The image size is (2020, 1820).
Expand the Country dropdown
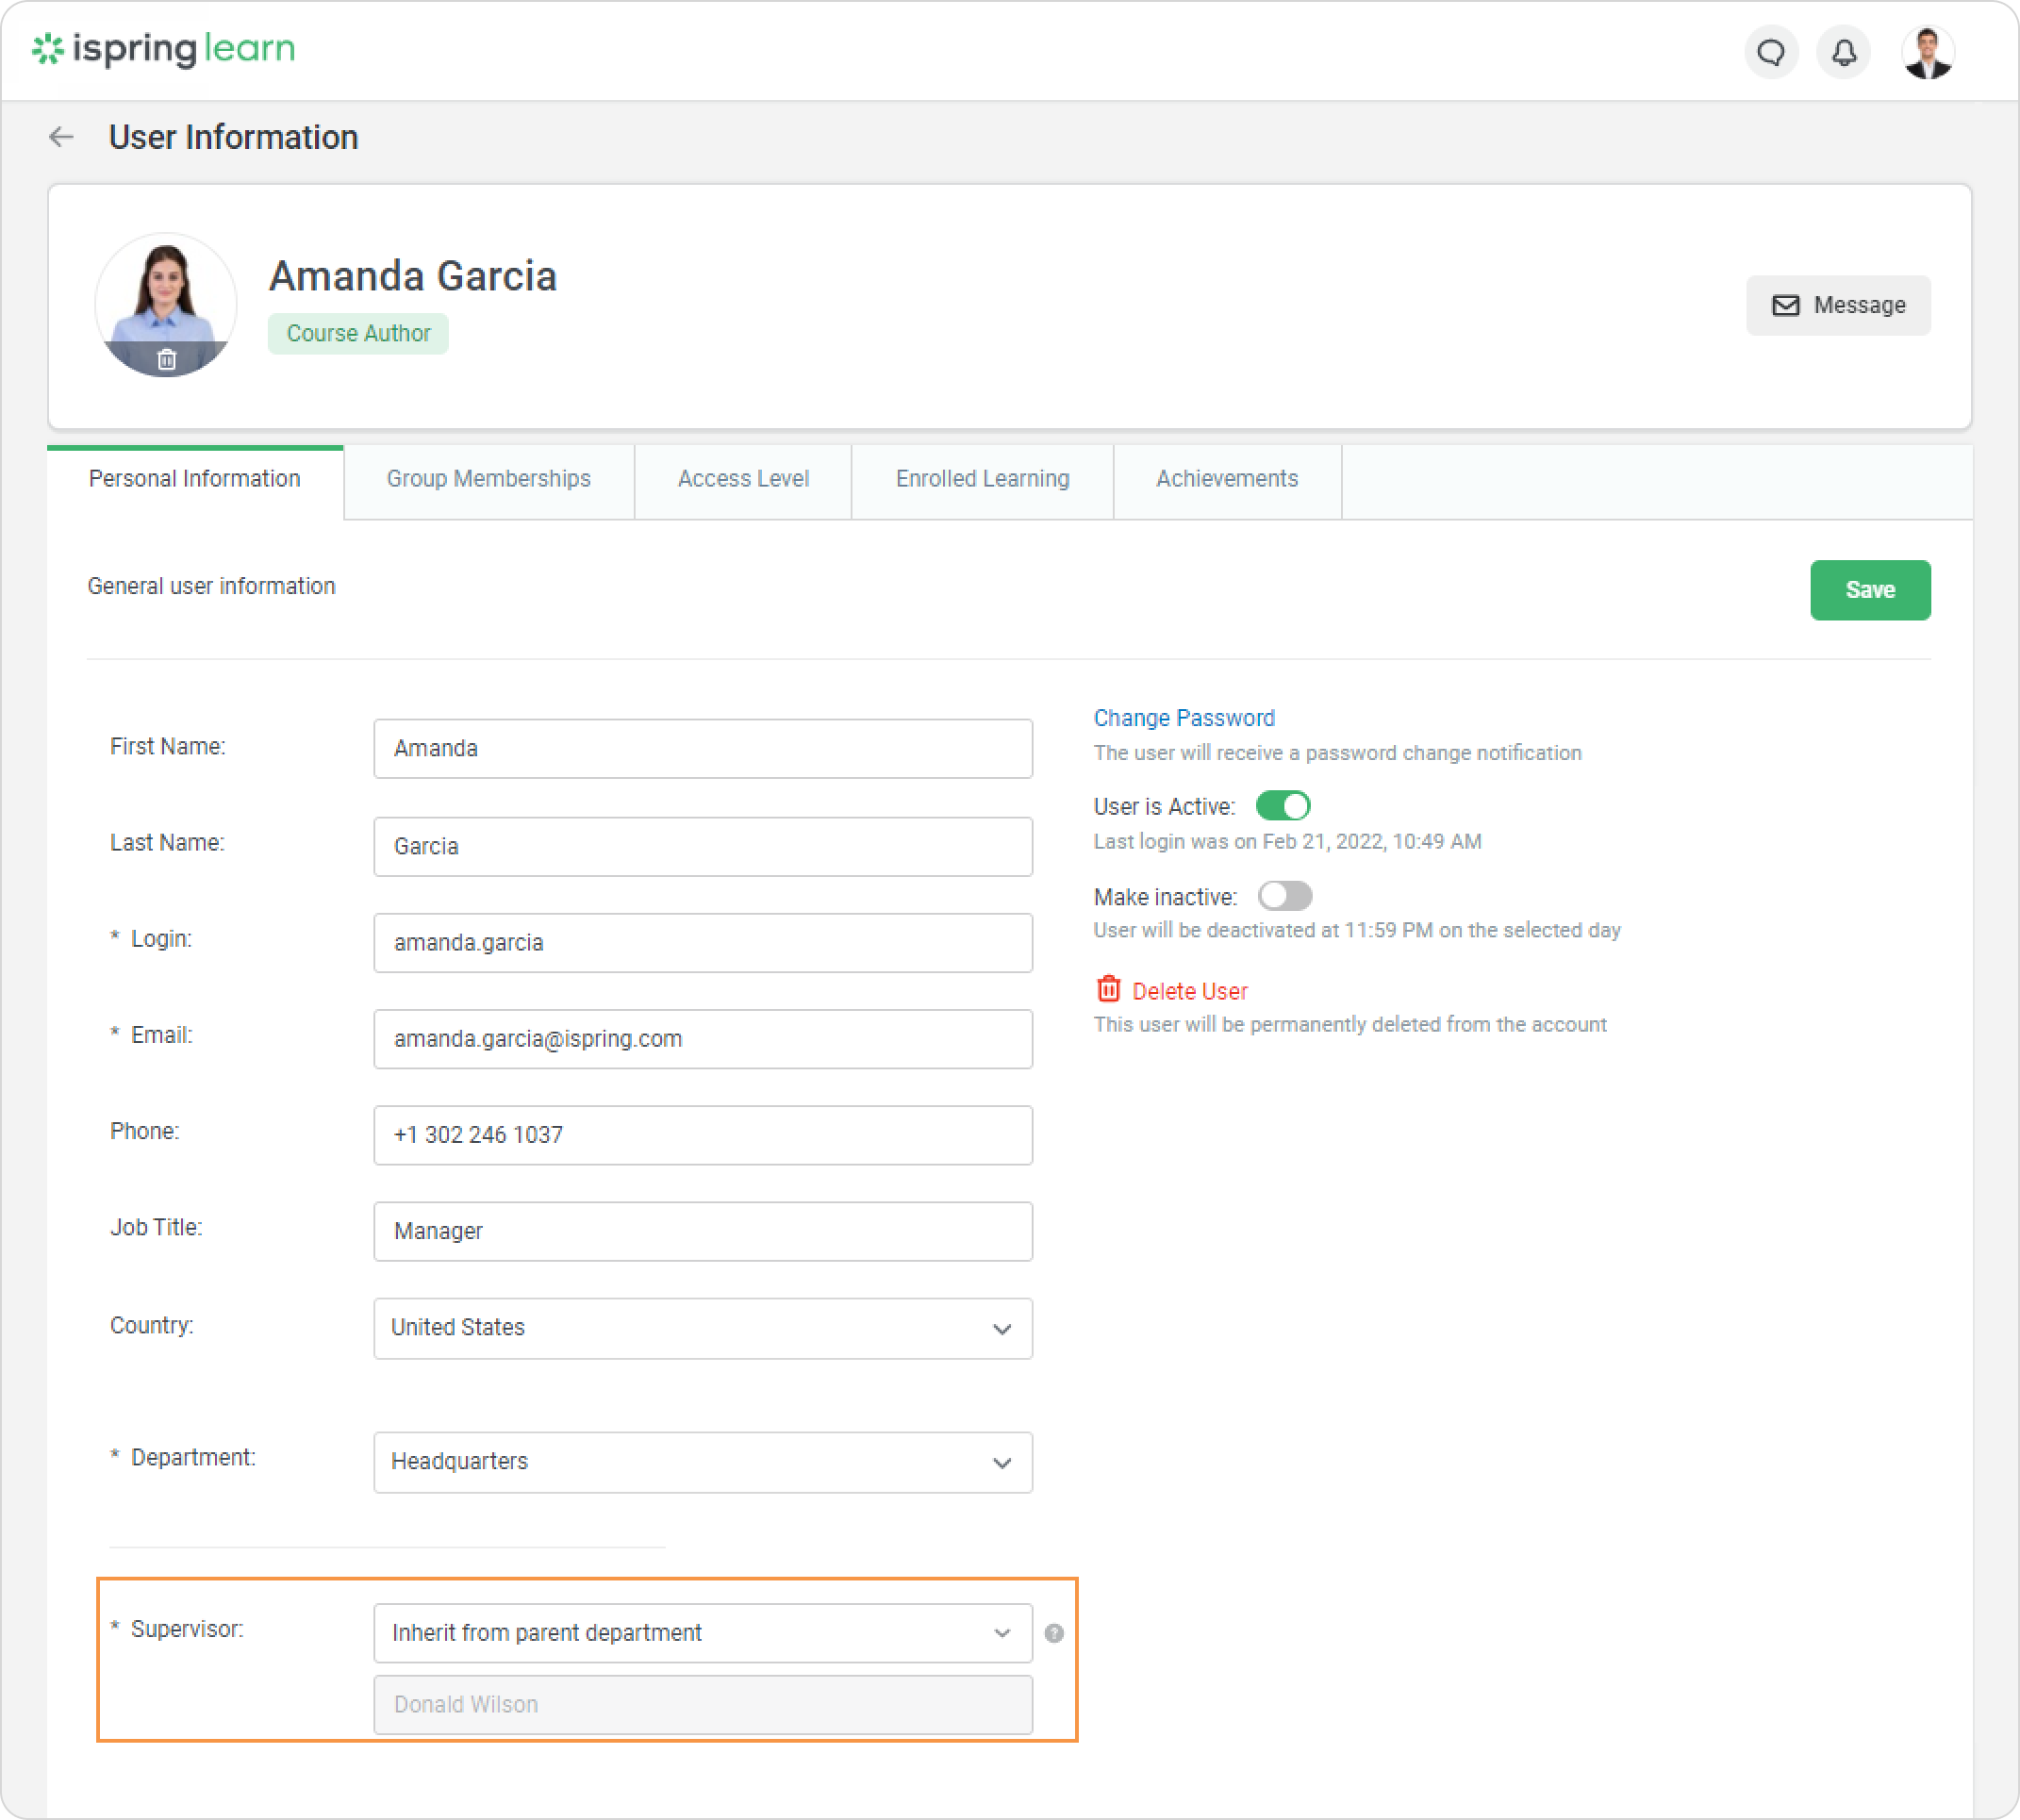tap(703, 1328)
